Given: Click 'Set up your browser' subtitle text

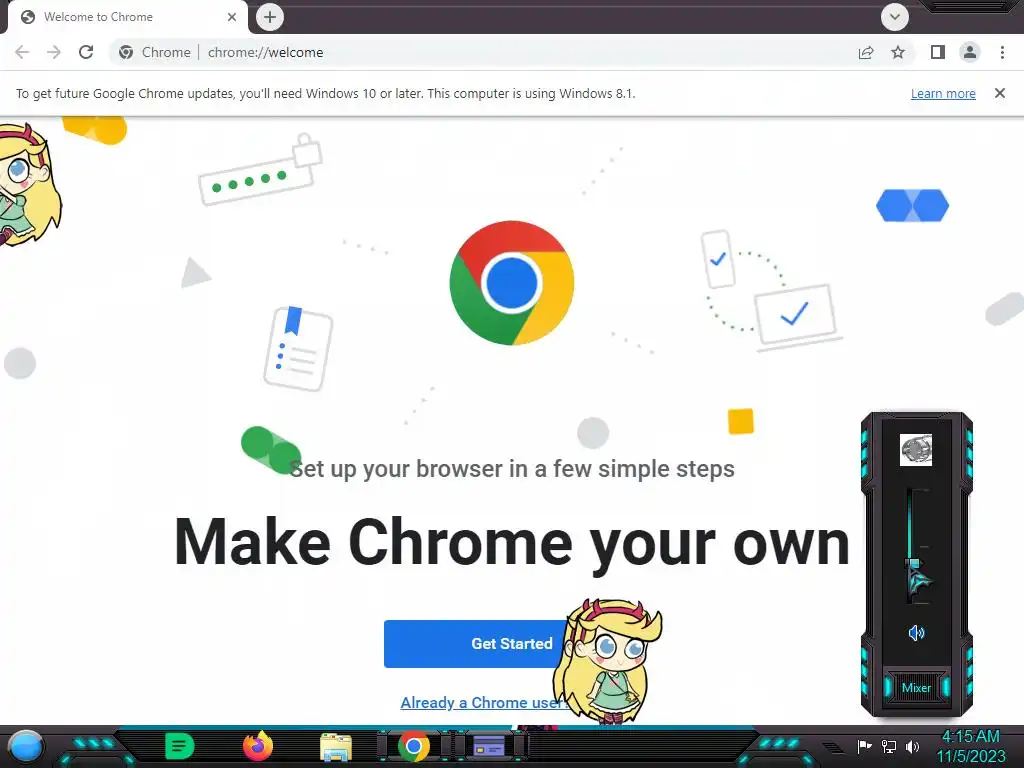Looking at the screenshot, I should click(512, 469).
